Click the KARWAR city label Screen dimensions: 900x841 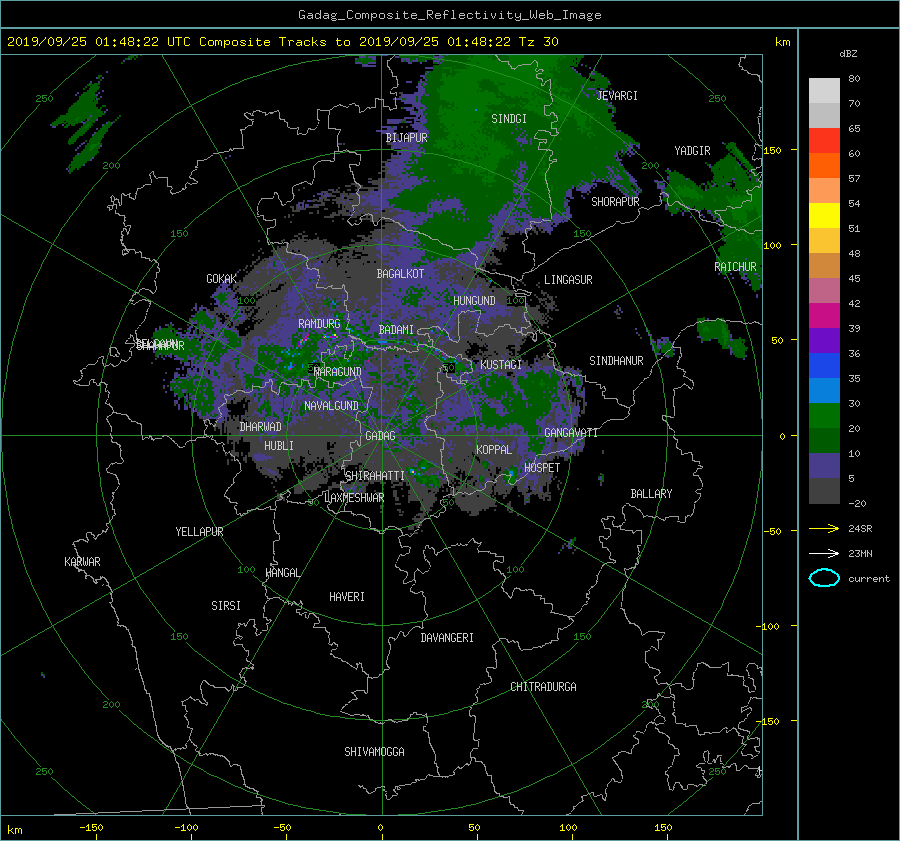tap(83, 562)
